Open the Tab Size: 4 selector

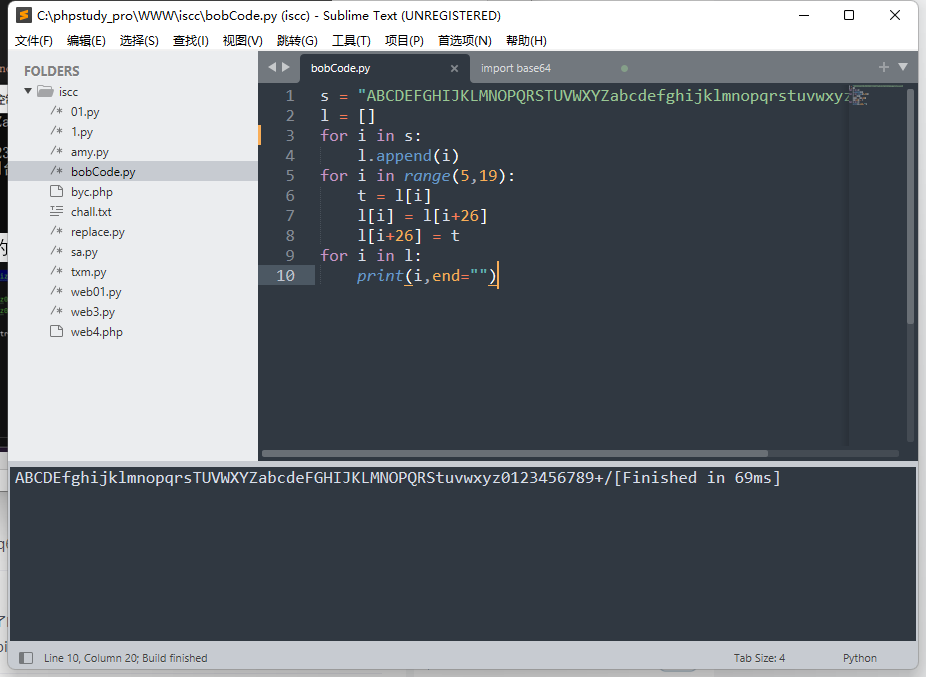point(759,658)
